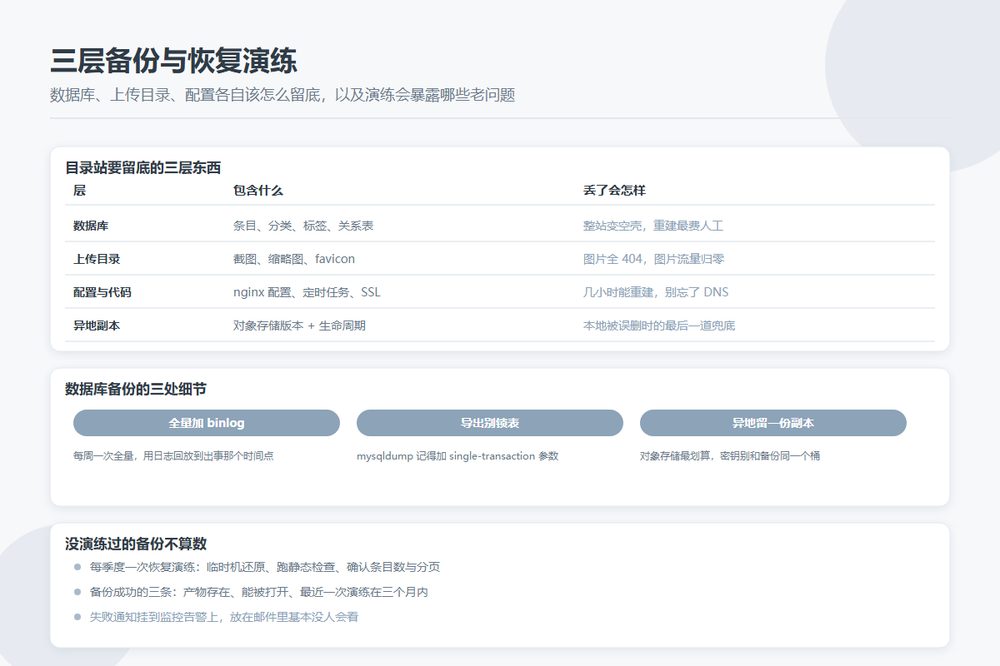Click the 全量加 binlog pill button
Screen dimensions: 1000x666
206,423
